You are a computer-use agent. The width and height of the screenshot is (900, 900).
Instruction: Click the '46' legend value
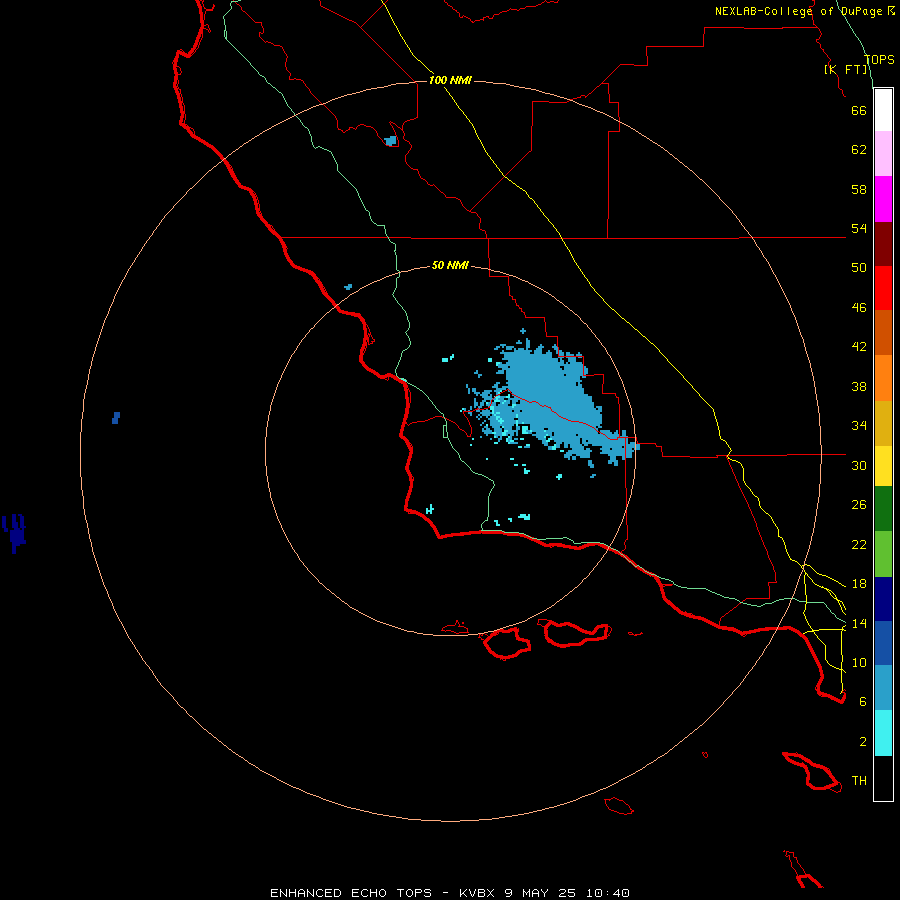859,308
